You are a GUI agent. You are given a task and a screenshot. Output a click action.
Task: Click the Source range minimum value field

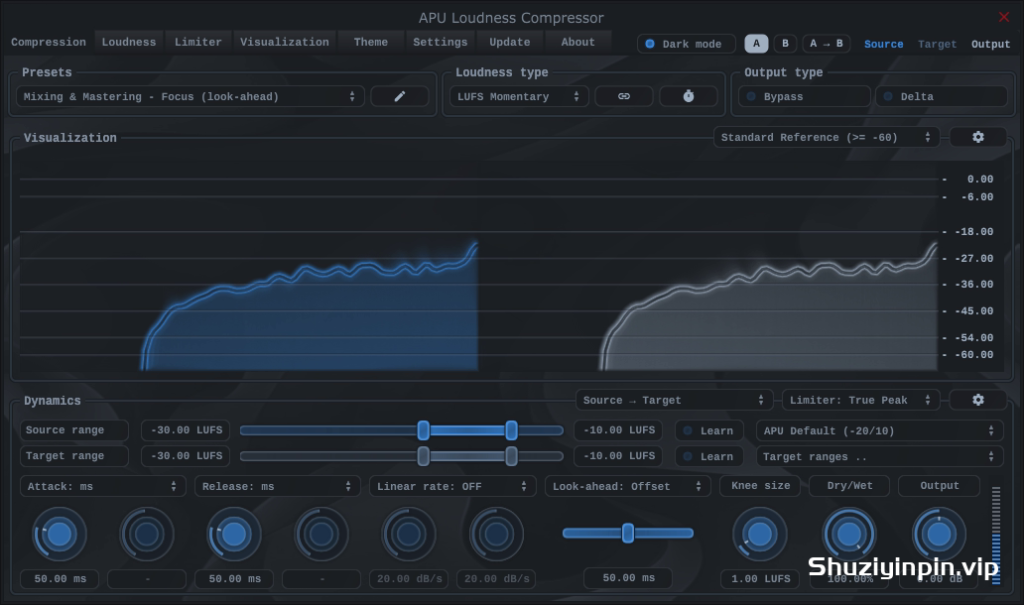coord(185,430)
